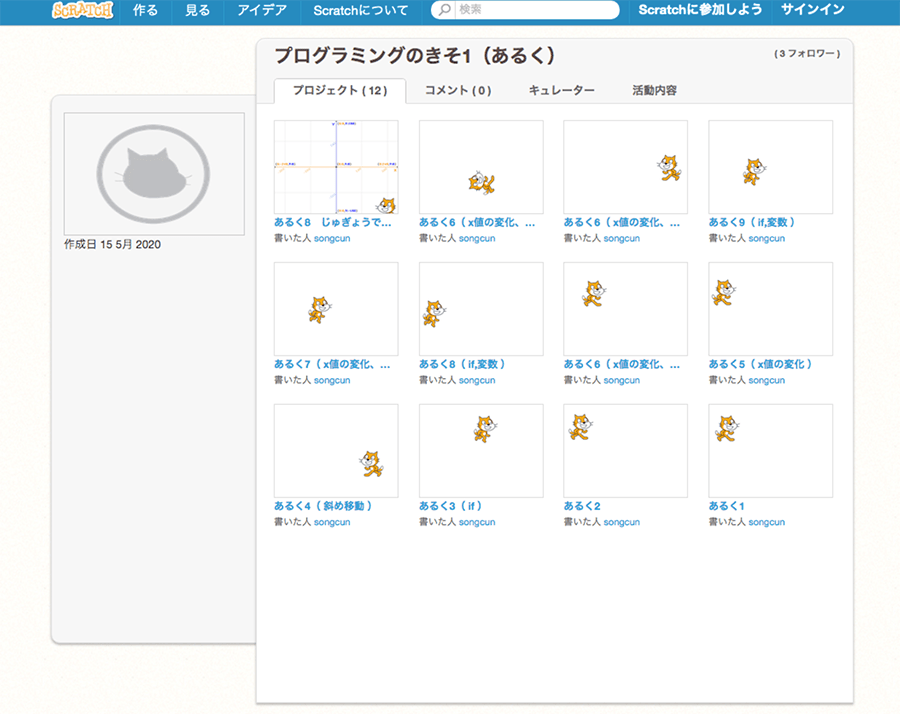Open the アイデア menu item
900x714 pixels.
click(262, 10)
